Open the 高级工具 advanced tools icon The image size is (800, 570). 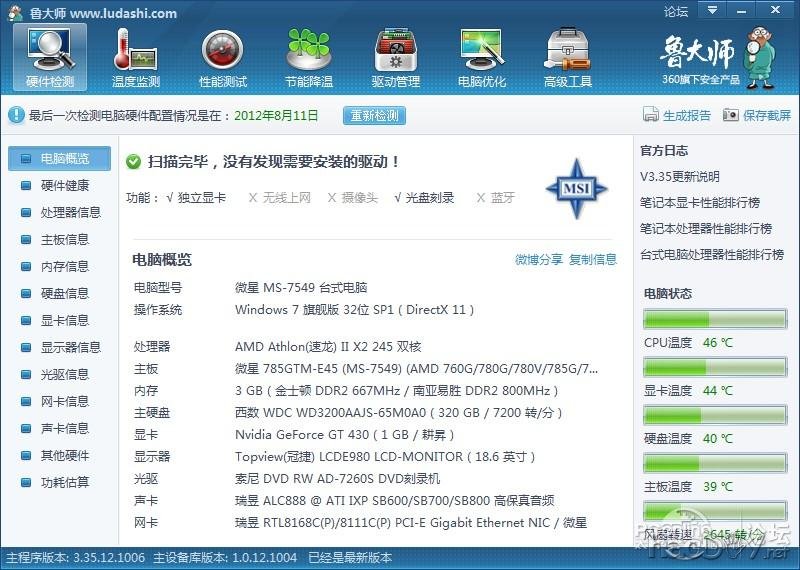[x=568, y=57]
